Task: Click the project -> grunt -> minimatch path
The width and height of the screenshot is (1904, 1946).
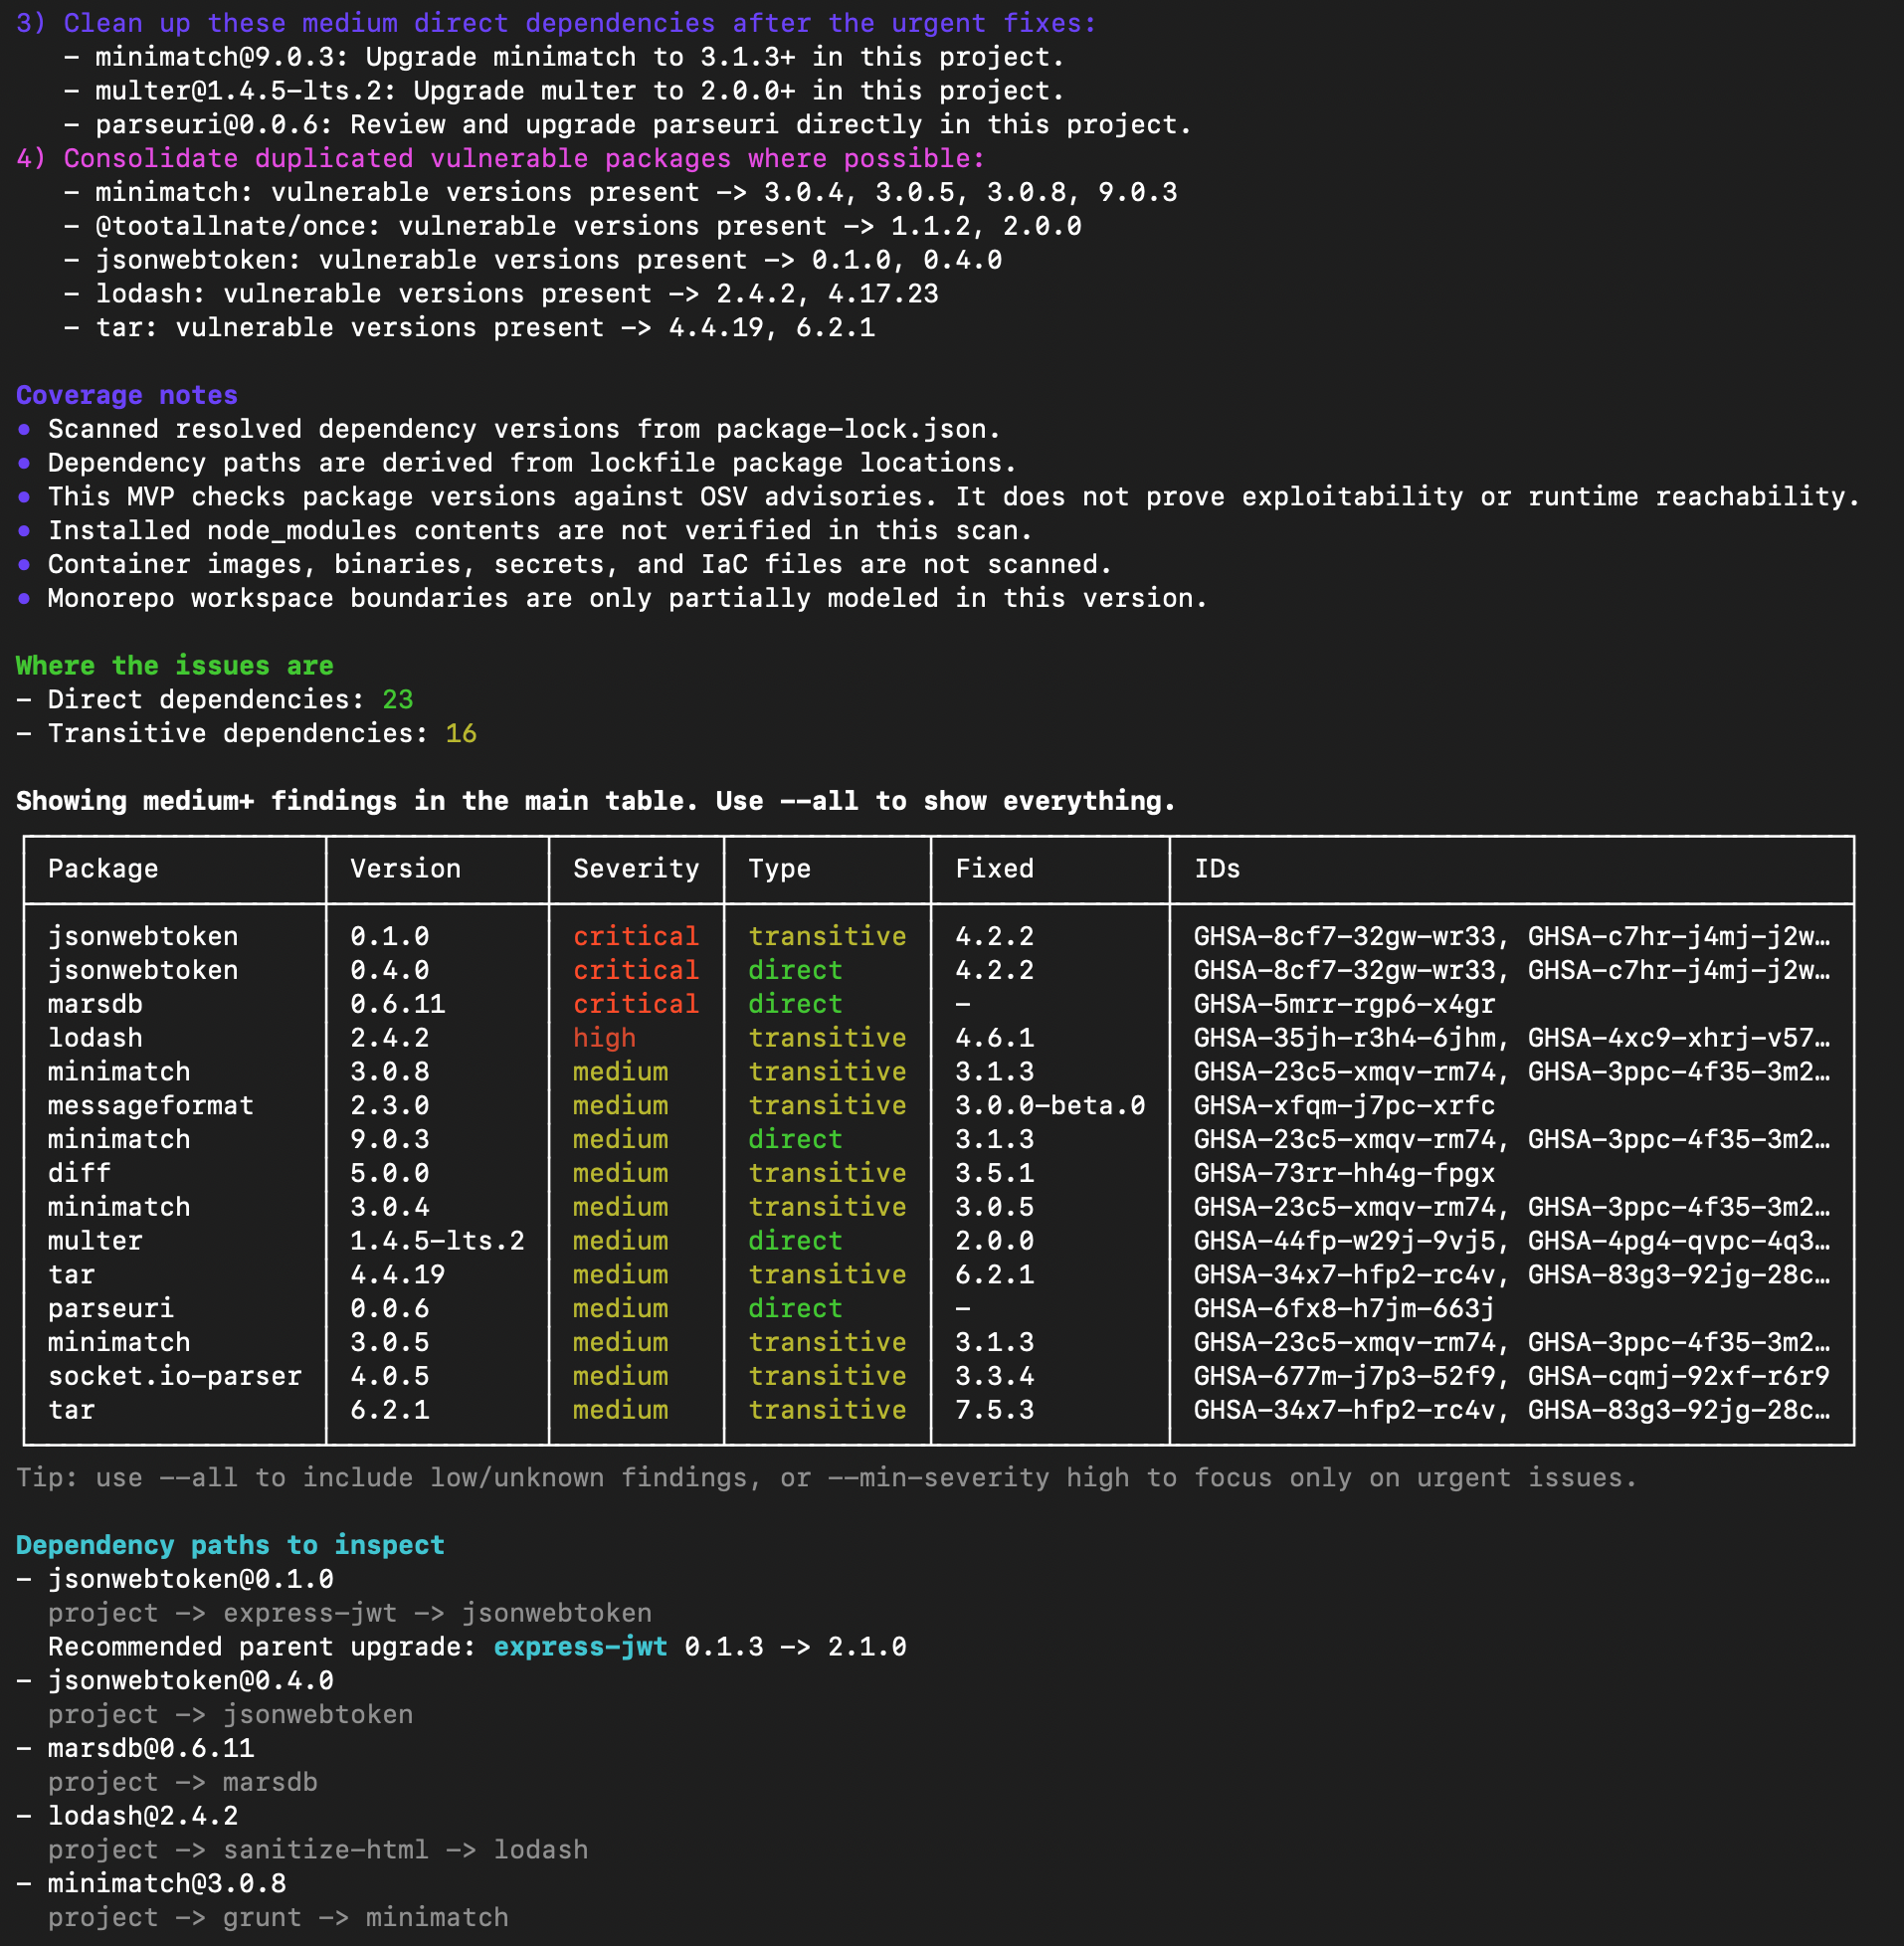Action: click(278, 1917)
